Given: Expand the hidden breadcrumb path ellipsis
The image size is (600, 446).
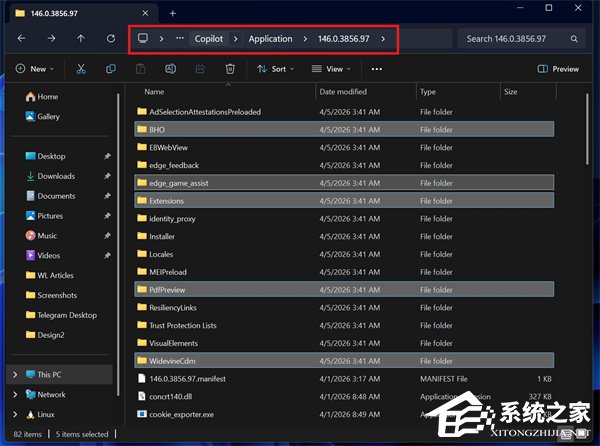Looking at the screenshot, I should click(179, 38).
